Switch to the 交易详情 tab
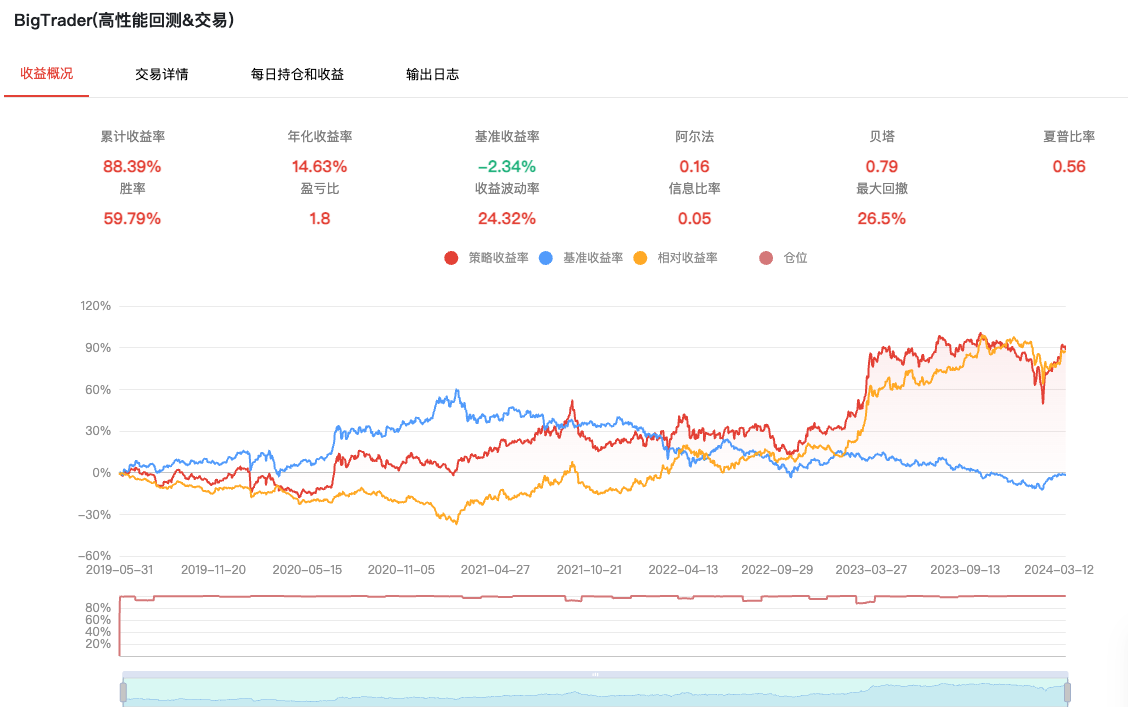Screen dimensions: 1128x707 click(x=161, y=74)
